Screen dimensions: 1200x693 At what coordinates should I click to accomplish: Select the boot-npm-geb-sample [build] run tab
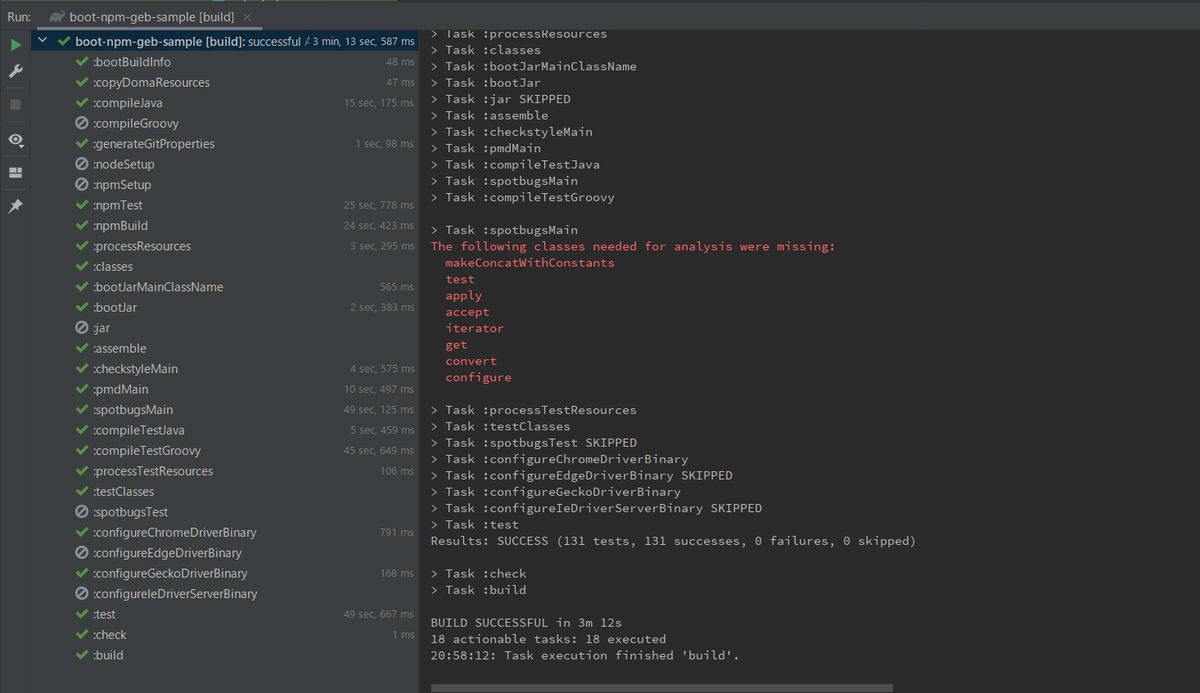pyautogui.click(x=151, y=17)
